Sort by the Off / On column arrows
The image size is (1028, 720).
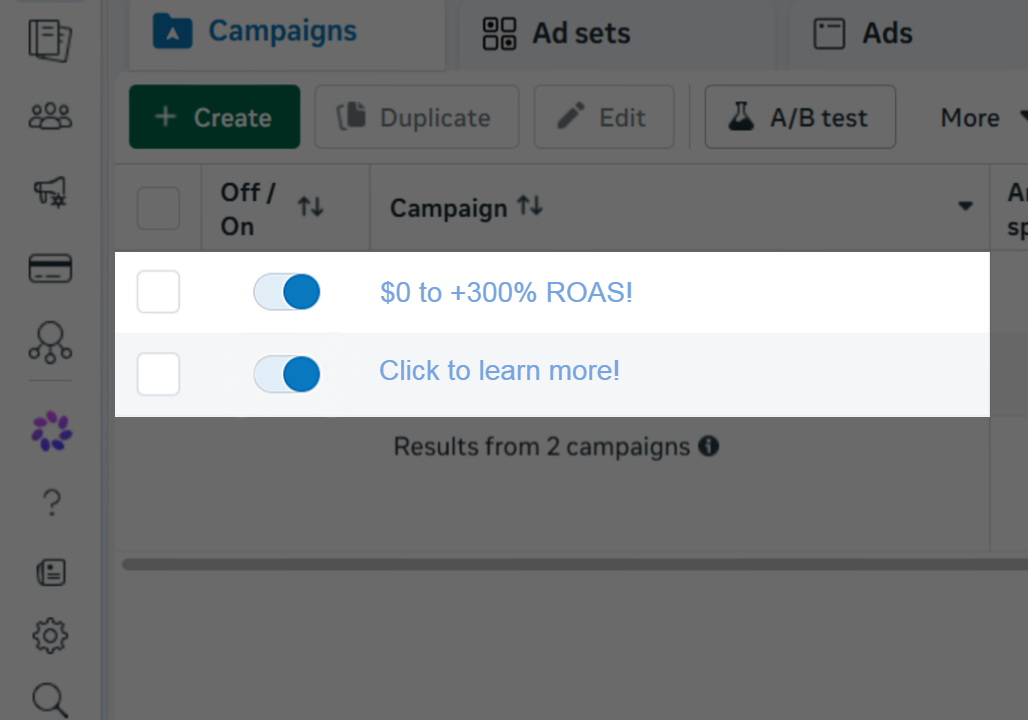click(311, 207)
